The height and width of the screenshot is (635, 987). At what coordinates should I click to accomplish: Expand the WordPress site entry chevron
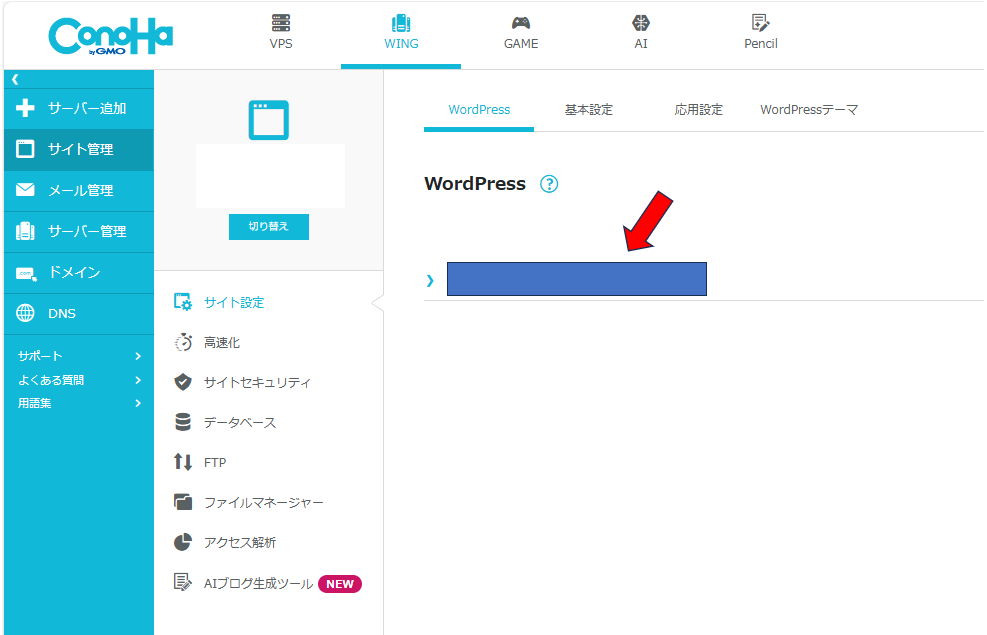430,280
